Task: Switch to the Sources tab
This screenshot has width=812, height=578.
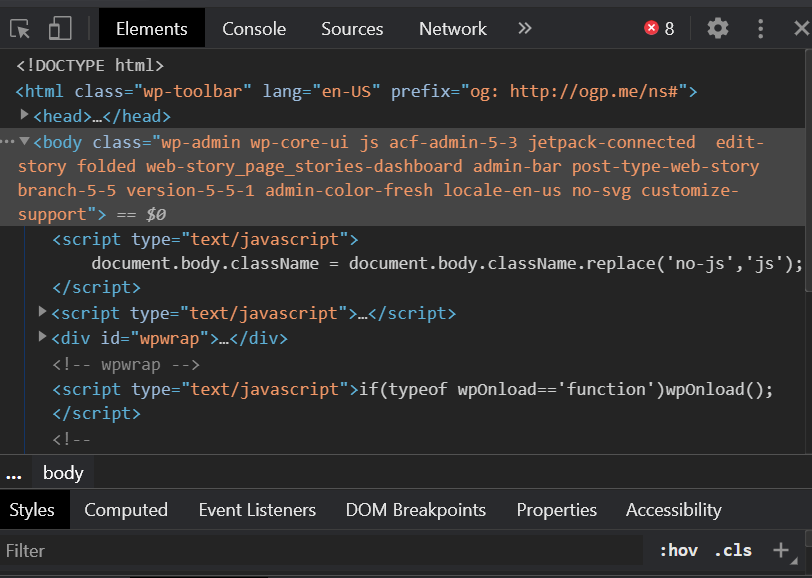Action: (x=352, y=28)
